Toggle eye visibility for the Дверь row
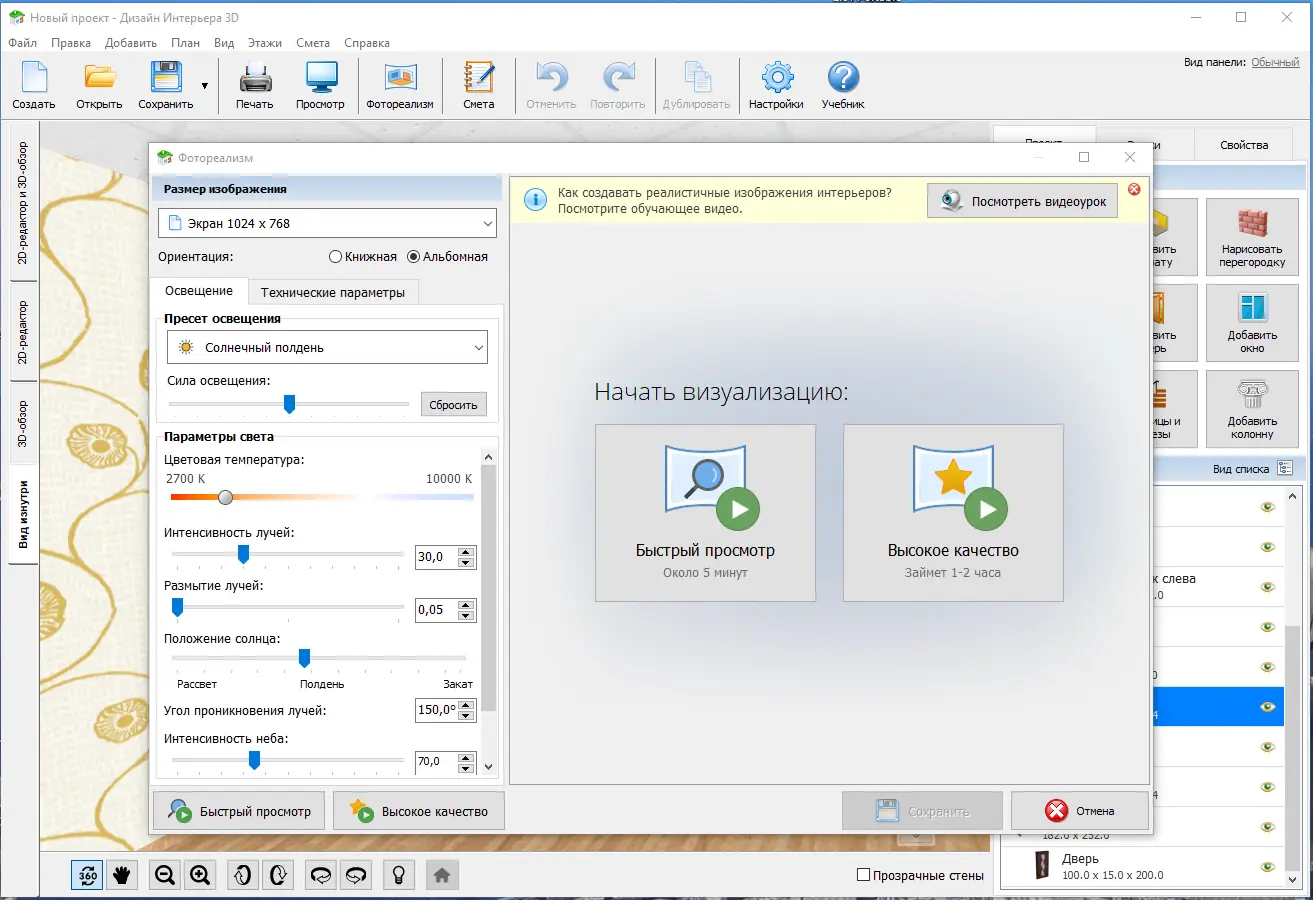Viewport: 1313px width, 900px height. (x=1268, y=866)
